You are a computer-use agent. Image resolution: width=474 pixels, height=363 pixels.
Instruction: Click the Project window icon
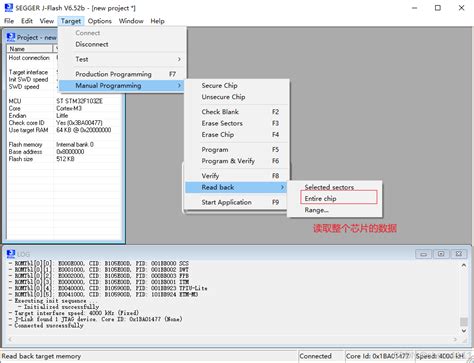coord(11,37)
